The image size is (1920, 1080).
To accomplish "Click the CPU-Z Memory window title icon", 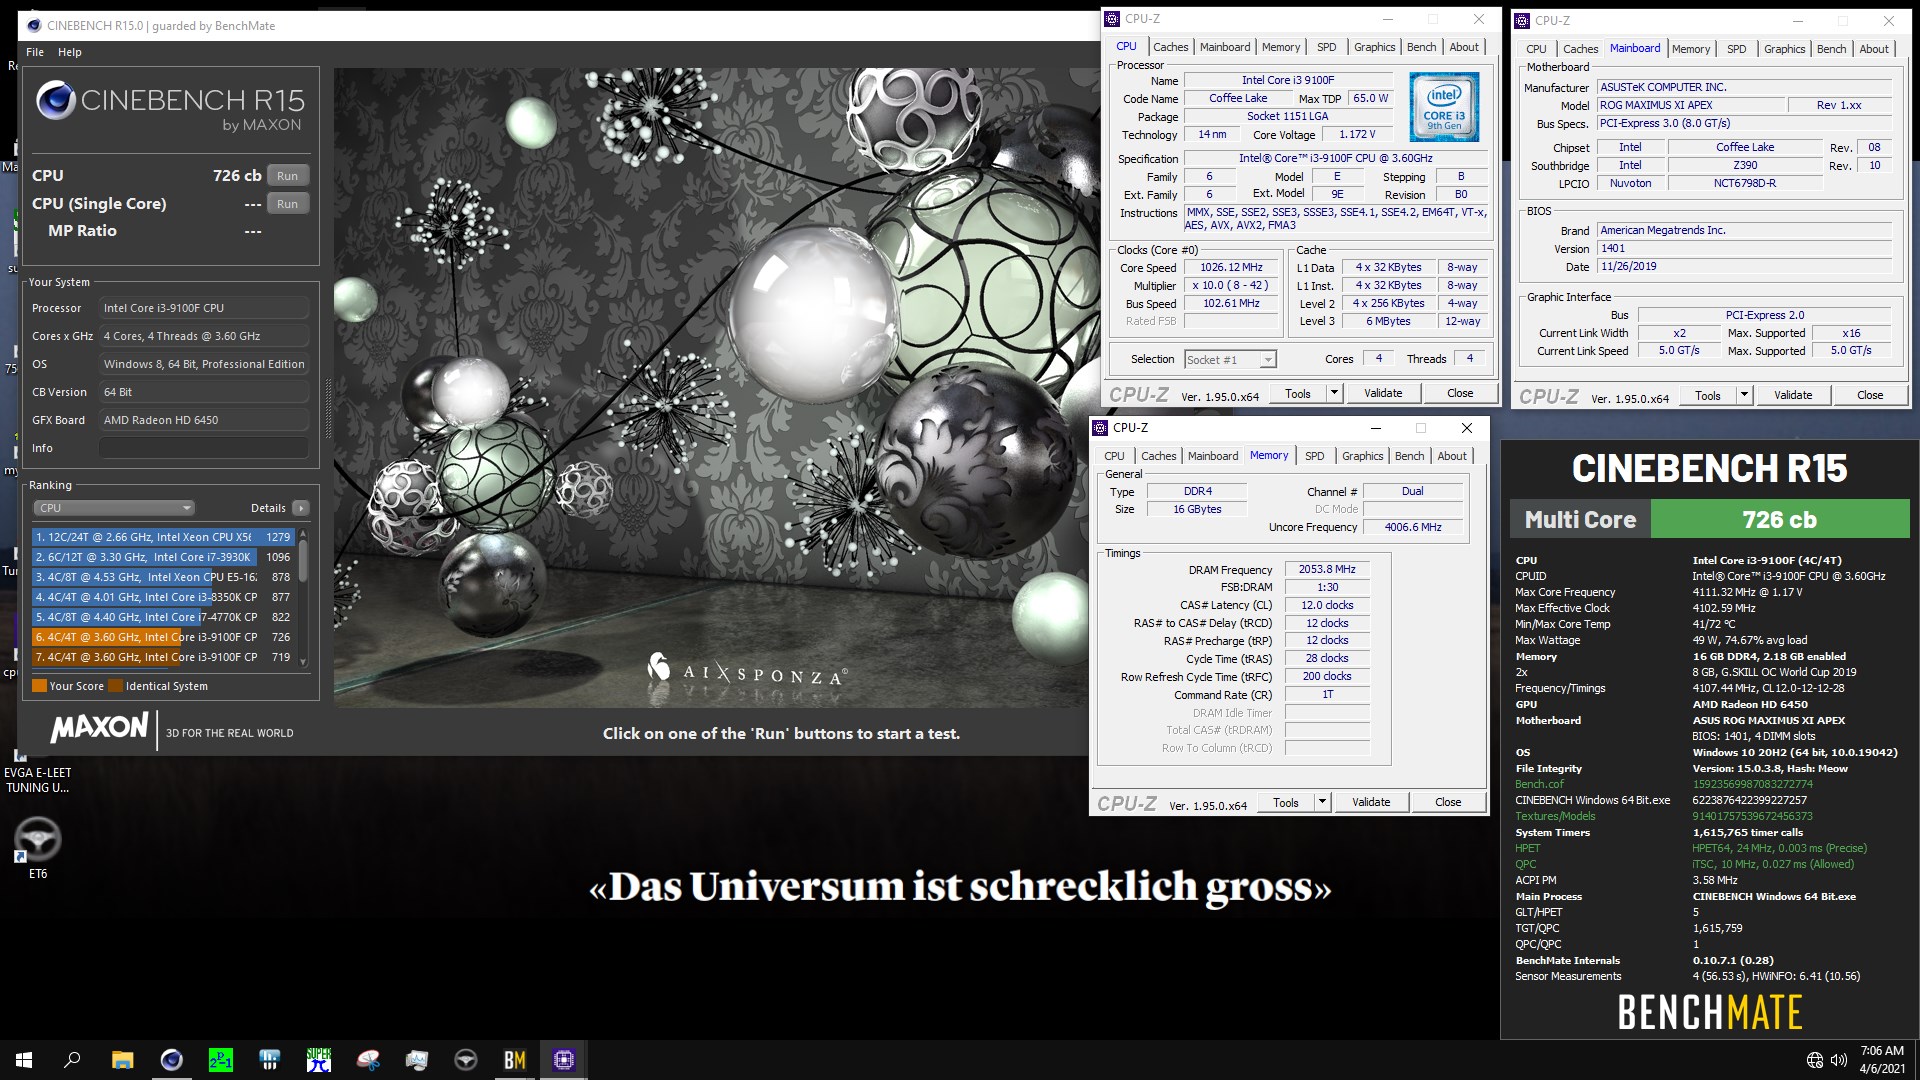I will pyautogui.click(x=1101, y=427).
